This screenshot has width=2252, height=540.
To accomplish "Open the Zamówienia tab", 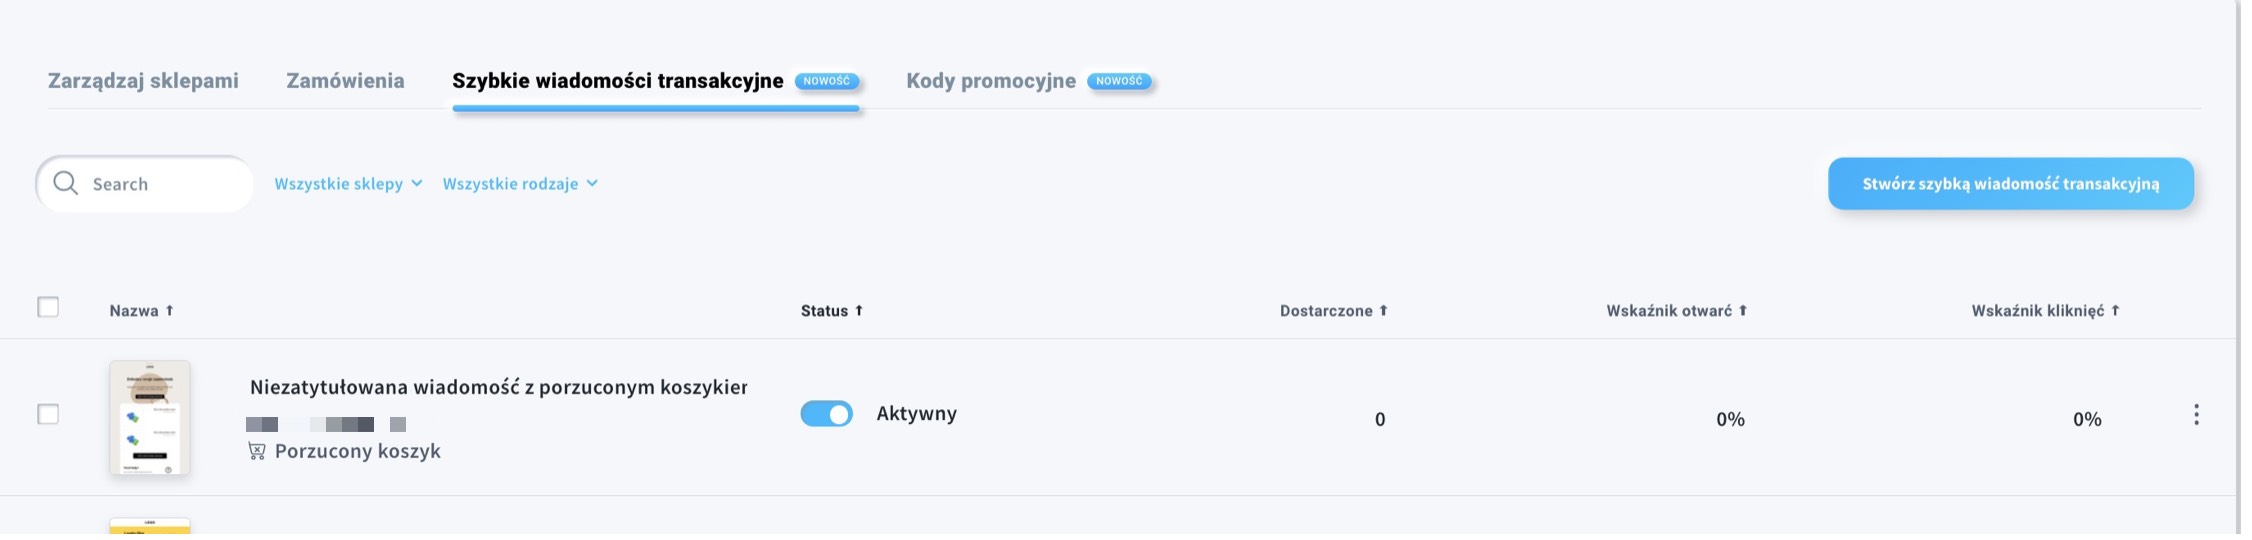I will 347,81.
